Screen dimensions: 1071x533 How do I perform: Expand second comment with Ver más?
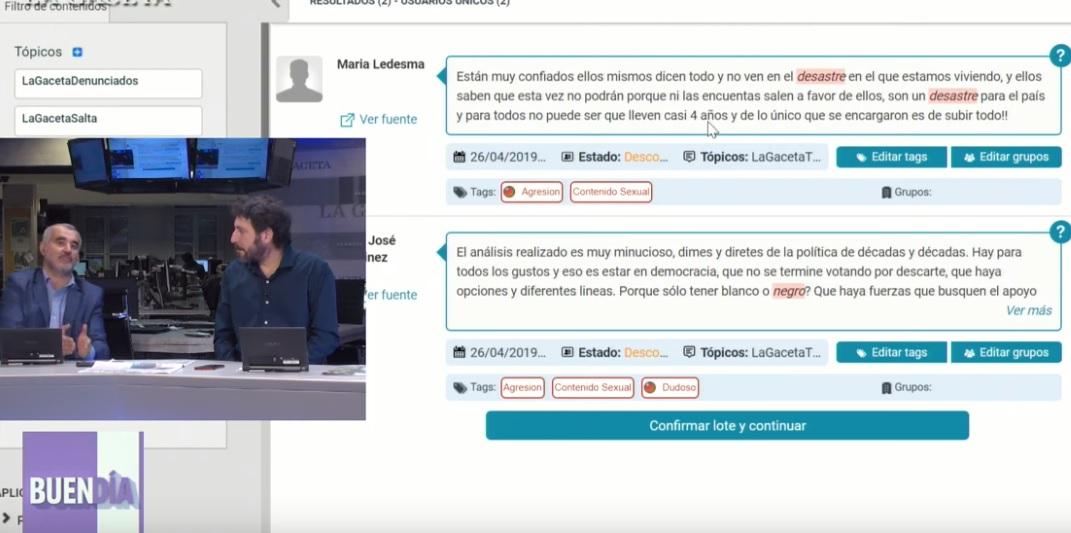(x=1028, y=311)
